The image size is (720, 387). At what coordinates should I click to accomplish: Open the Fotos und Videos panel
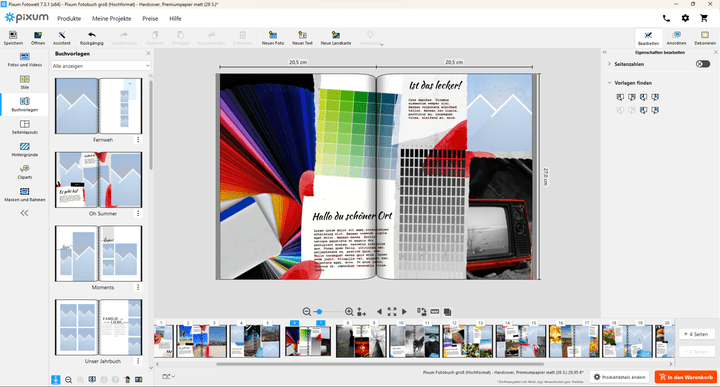point(25,60)
